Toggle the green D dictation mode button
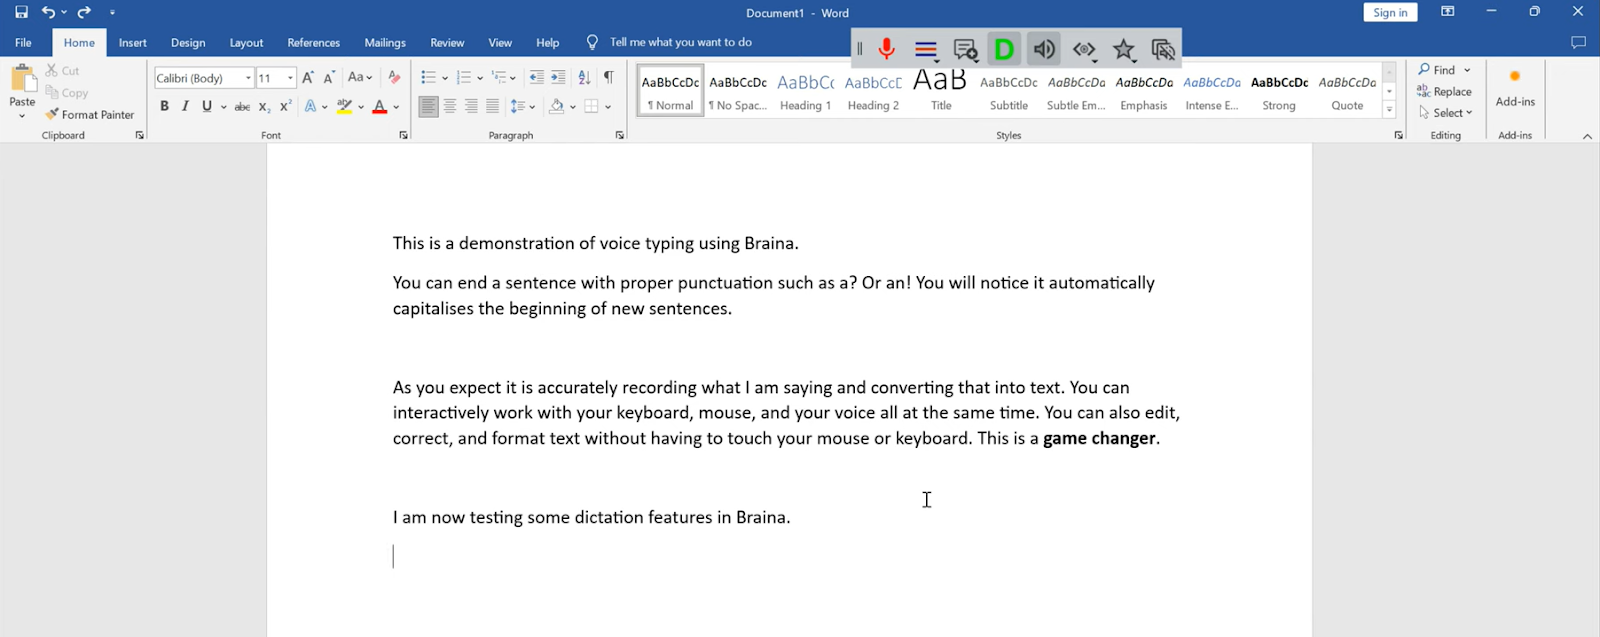Viewport: 1600px width, 637px height. (1004, 49)
